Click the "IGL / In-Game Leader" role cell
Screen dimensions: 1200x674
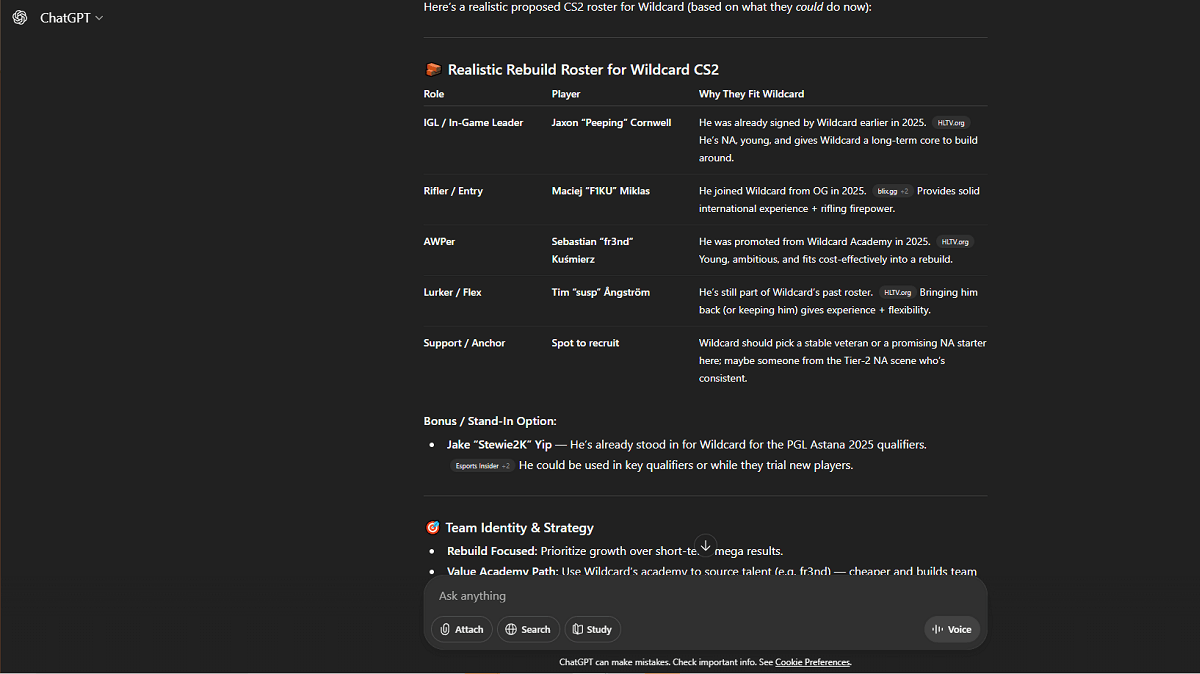click(473, 123)
